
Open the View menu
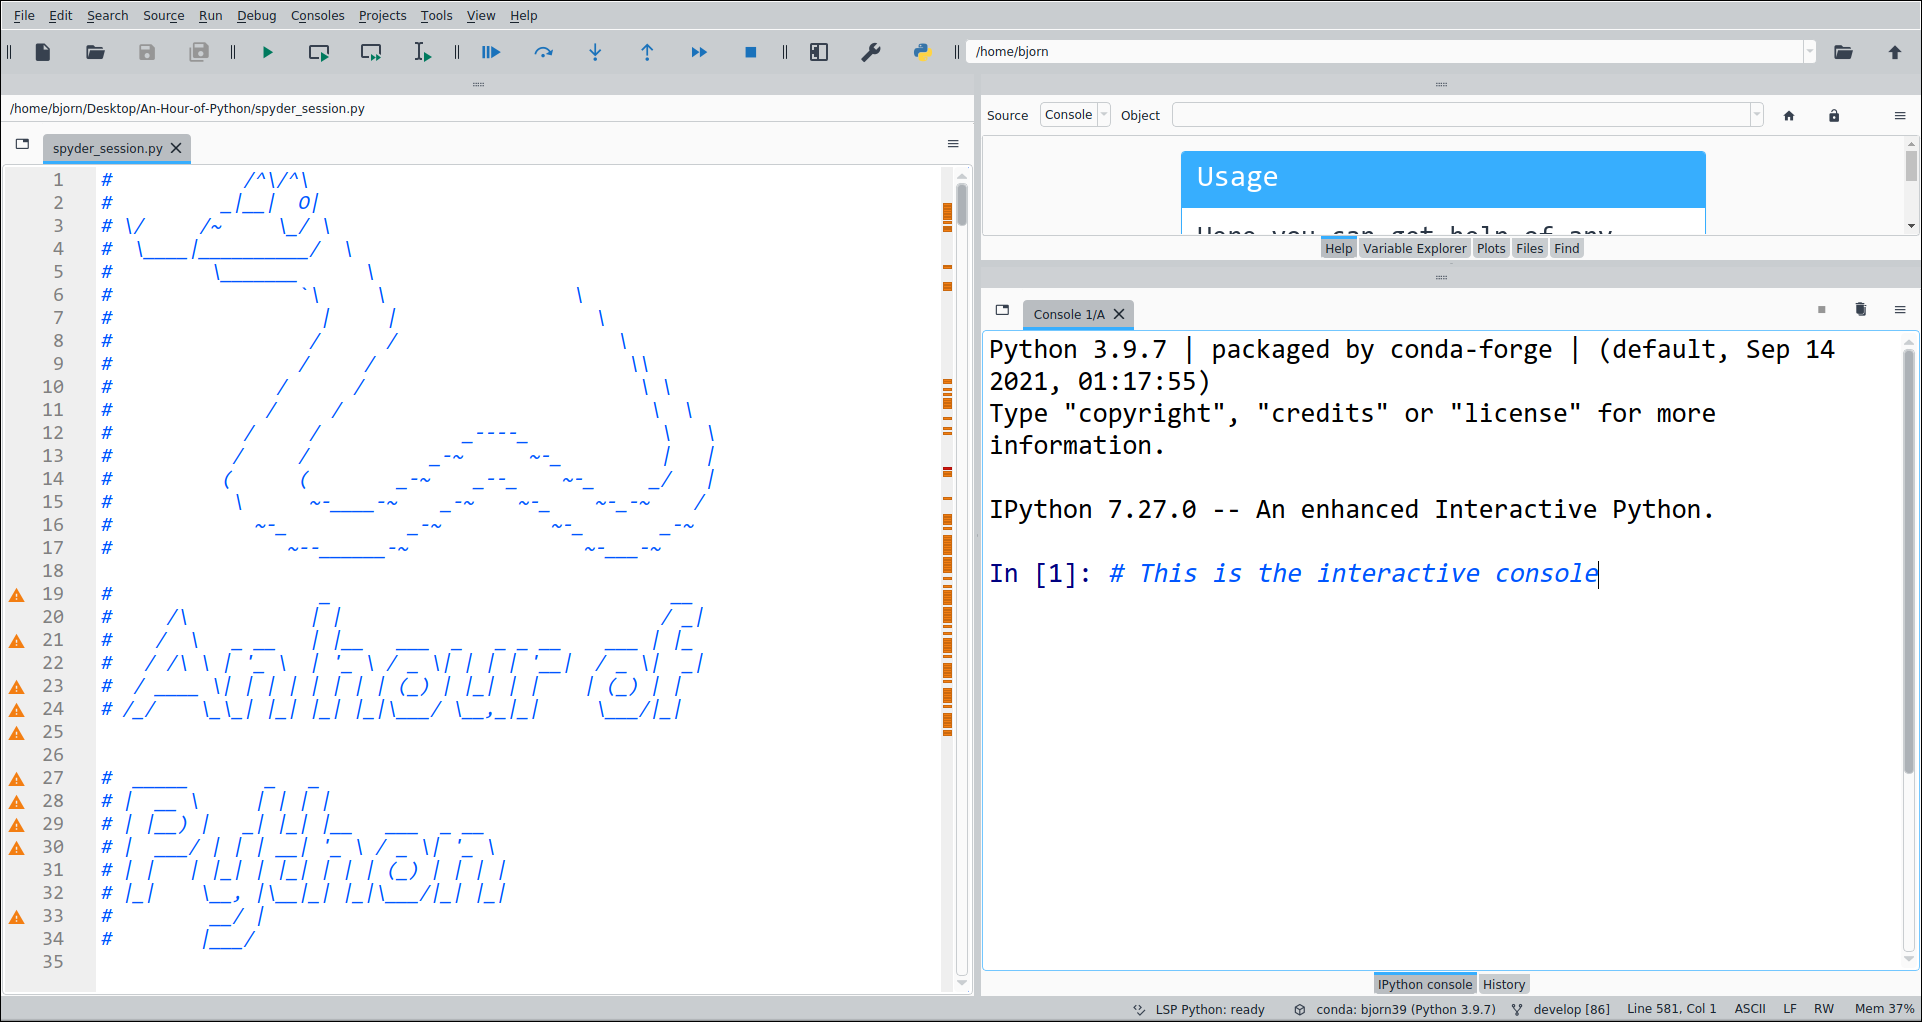pyautogui.click(x=481, y=15)
